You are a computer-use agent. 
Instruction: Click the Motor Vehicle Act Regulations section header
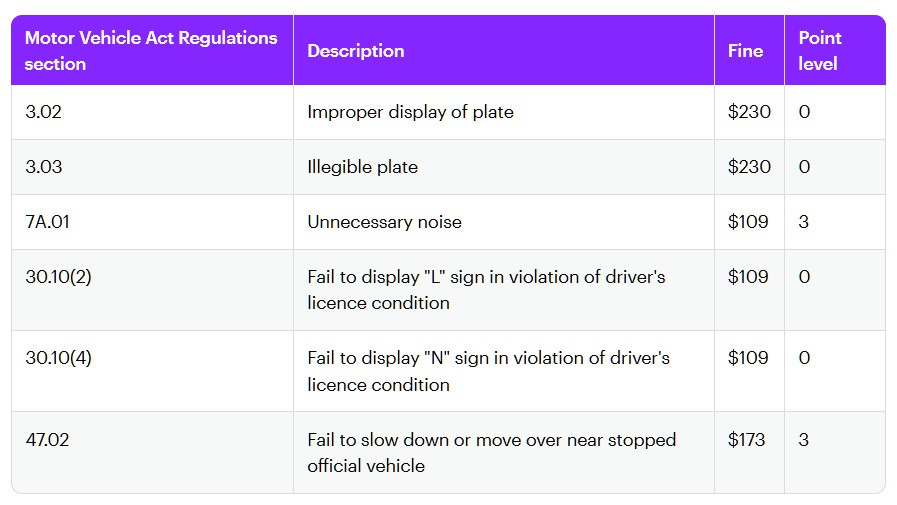(x=151, y=51)
